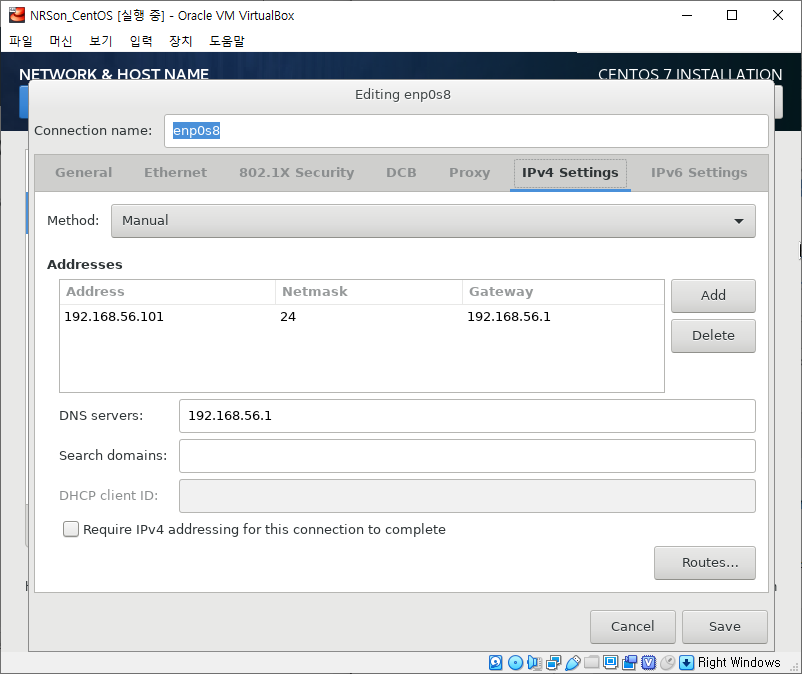The image size is (802, 674).
Task: Click the shared folders status icon
Action: click(x=591, y=662)
